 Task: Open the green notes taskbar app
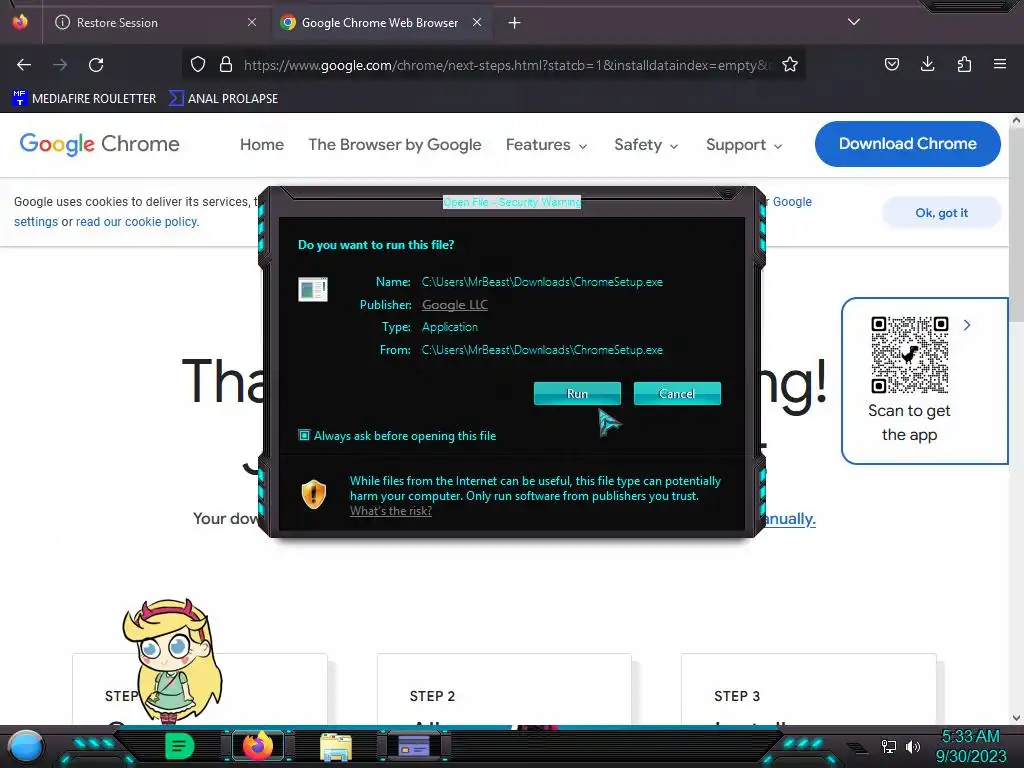pos(180,746)
